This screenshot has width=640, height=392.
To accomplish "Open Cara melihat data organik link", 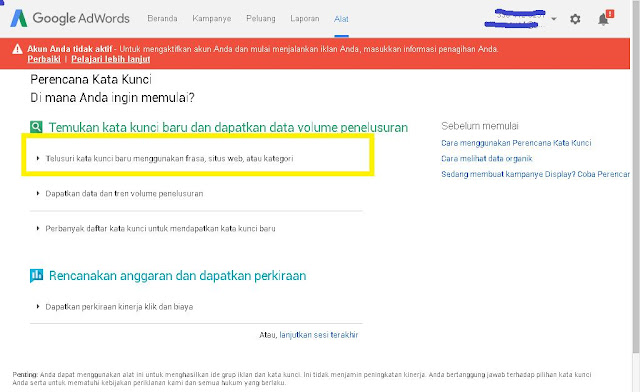I will pyautogui.click(x=487, y=158).
